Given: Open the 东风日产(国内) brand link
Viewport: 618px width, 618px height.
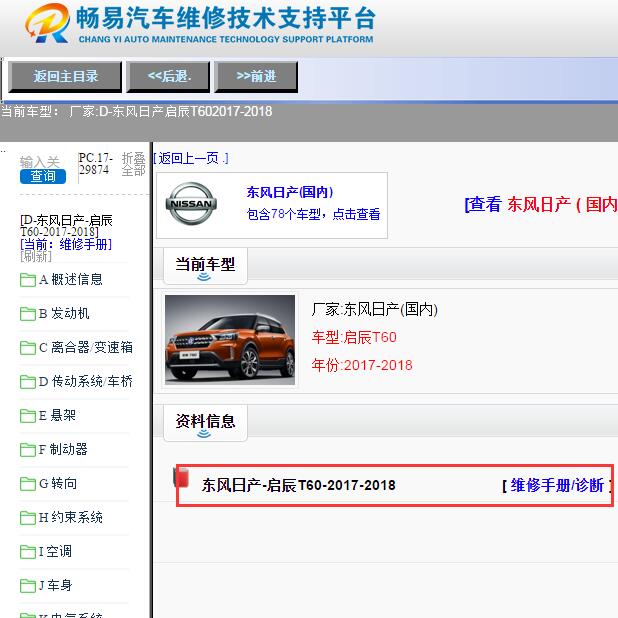Looking at the screenshot, I should [290, 192].
